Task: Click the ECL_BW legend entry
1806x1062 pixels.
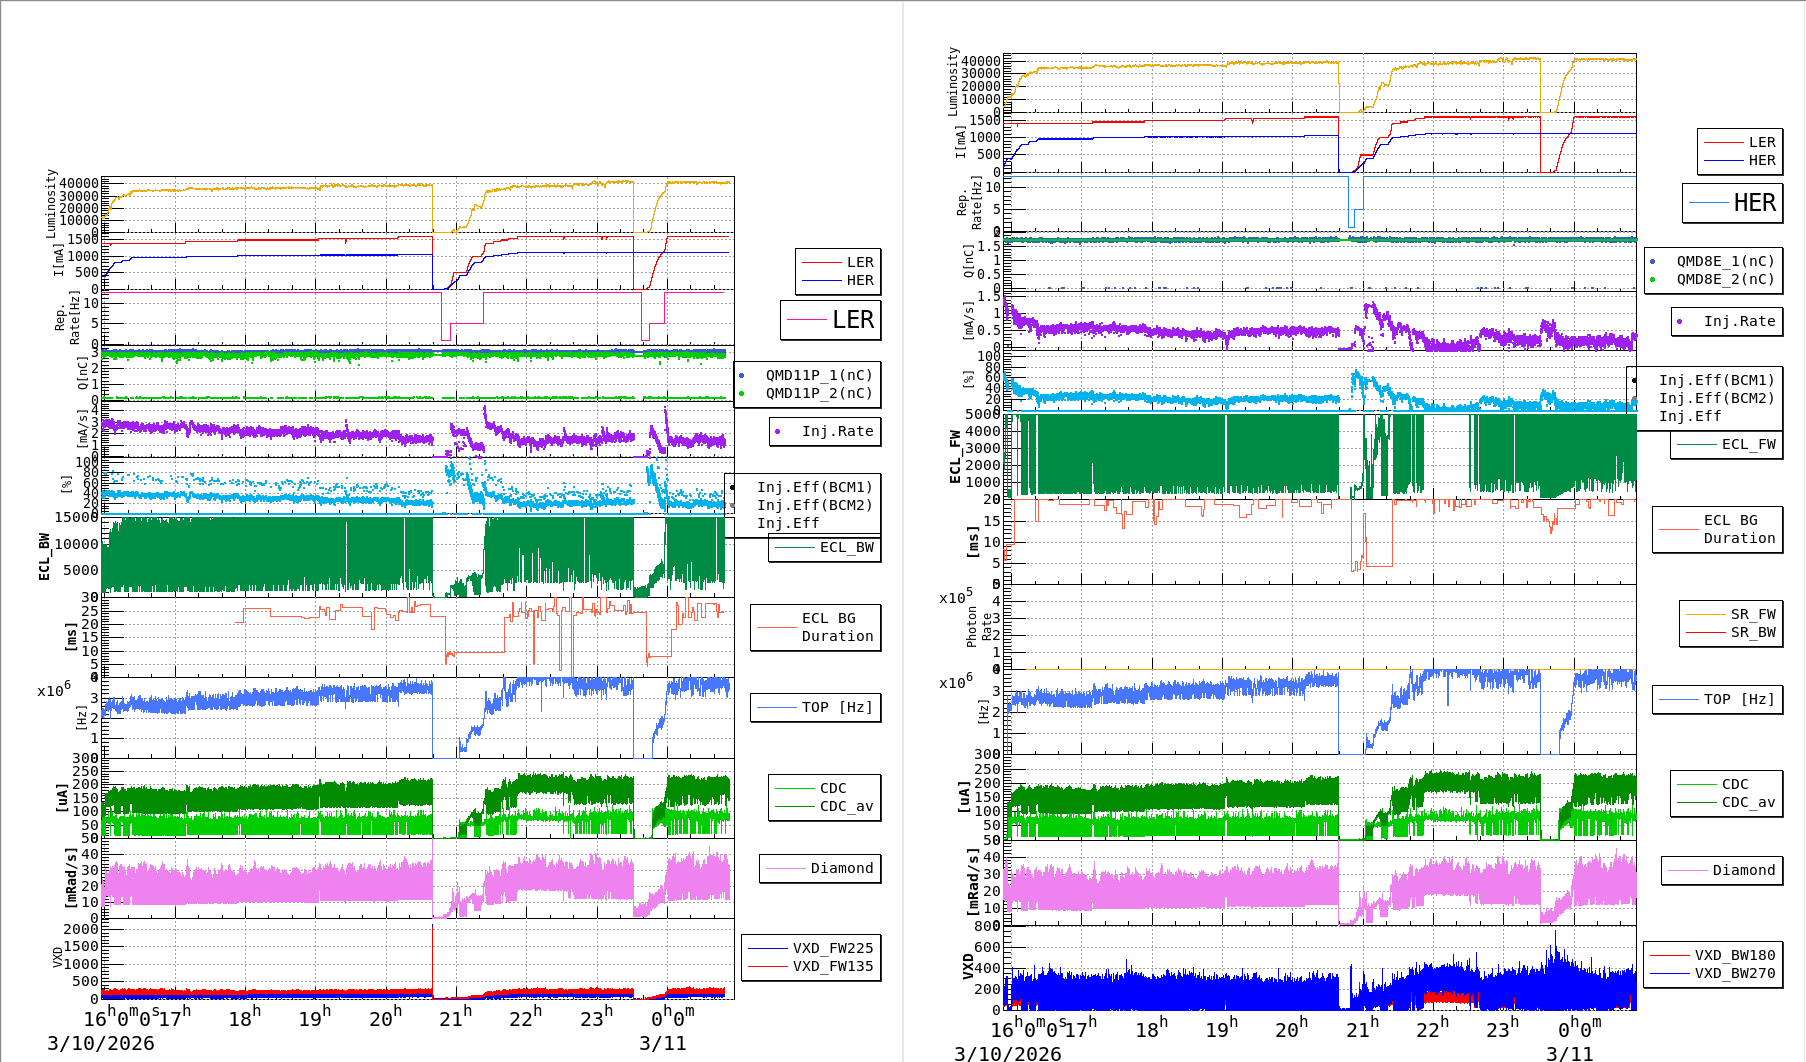Action: pyautogui.click(x=825, y=547)
